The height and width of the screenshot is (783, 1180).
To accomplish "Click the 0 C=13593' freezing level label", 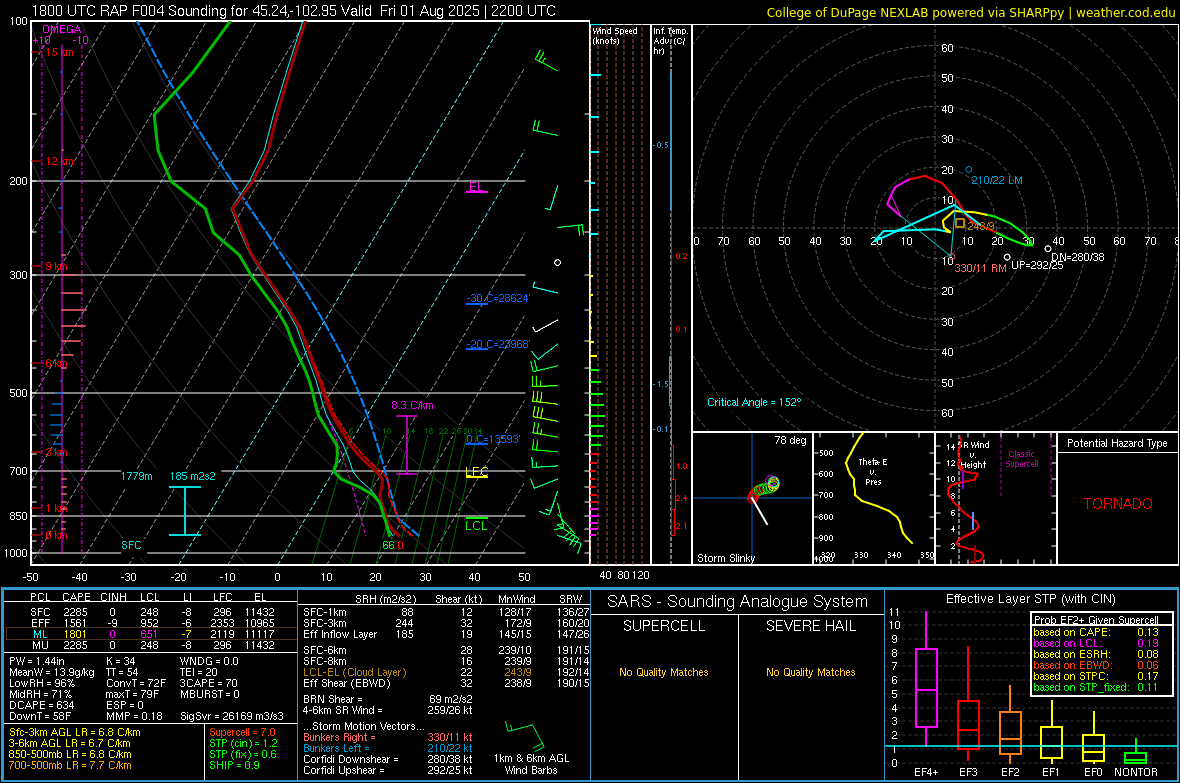I will click(x=493, y=439).
